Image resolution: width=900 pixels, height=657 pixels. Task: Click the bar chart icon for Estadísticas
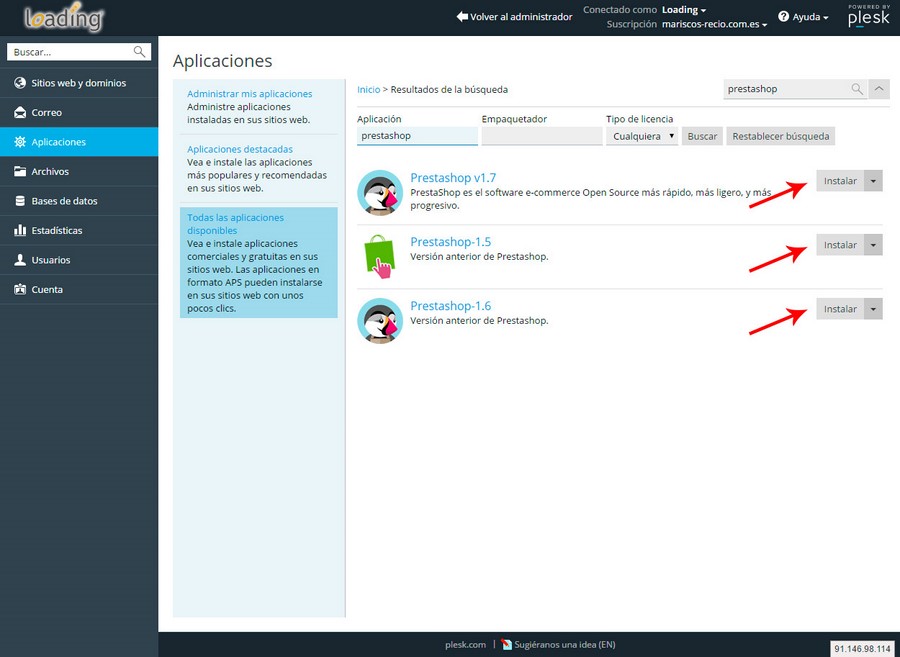20,230
